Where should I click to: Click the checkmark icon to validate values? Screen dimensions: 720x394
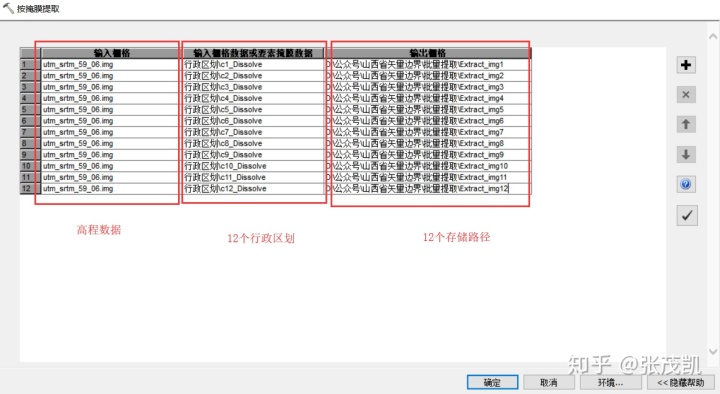(687, 215)
